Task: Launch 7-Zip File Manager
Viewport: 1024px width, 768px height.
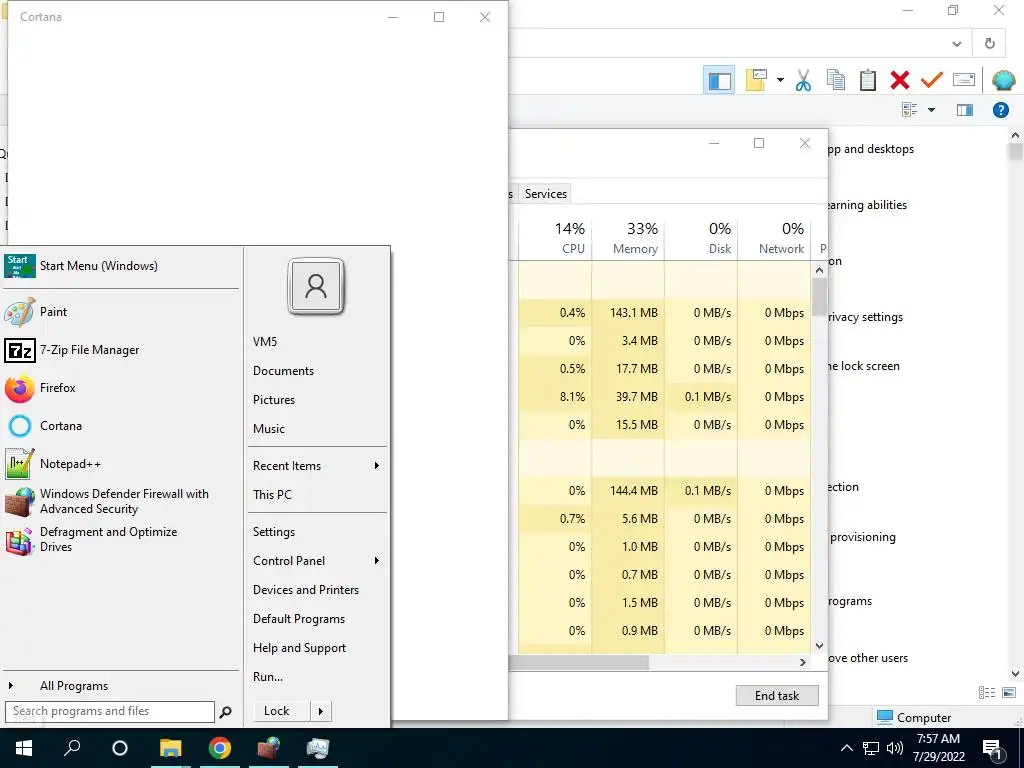Action: 121,350
